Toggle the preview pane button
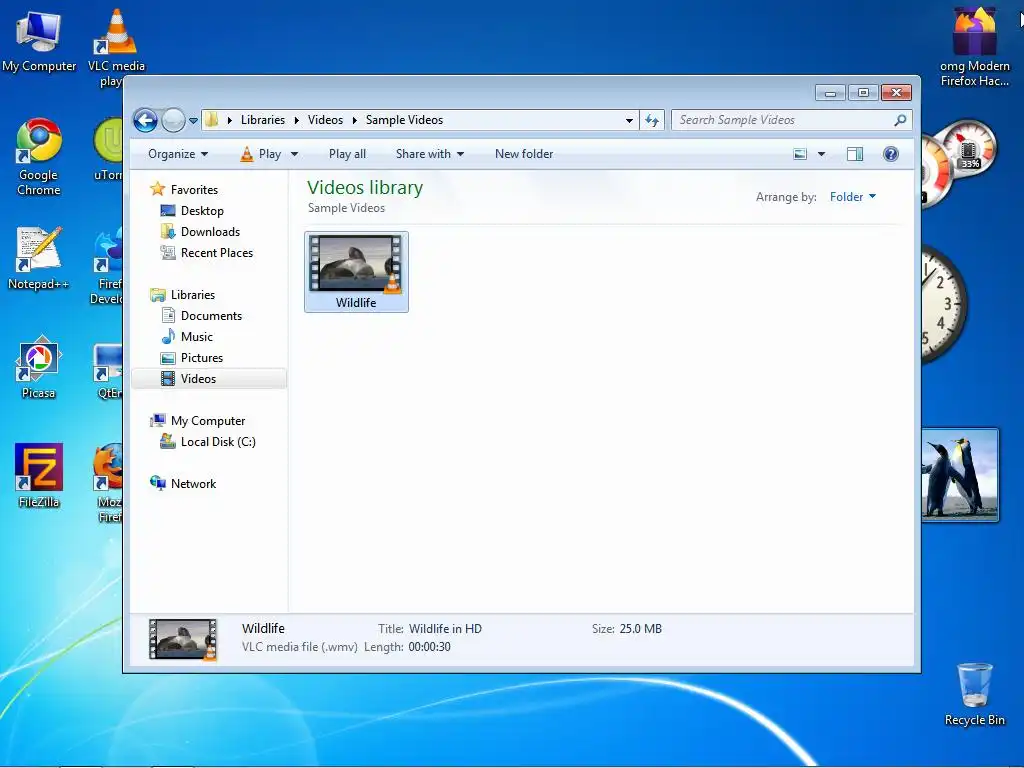This screenshot has width=1024, height=768. pos(855,154)
